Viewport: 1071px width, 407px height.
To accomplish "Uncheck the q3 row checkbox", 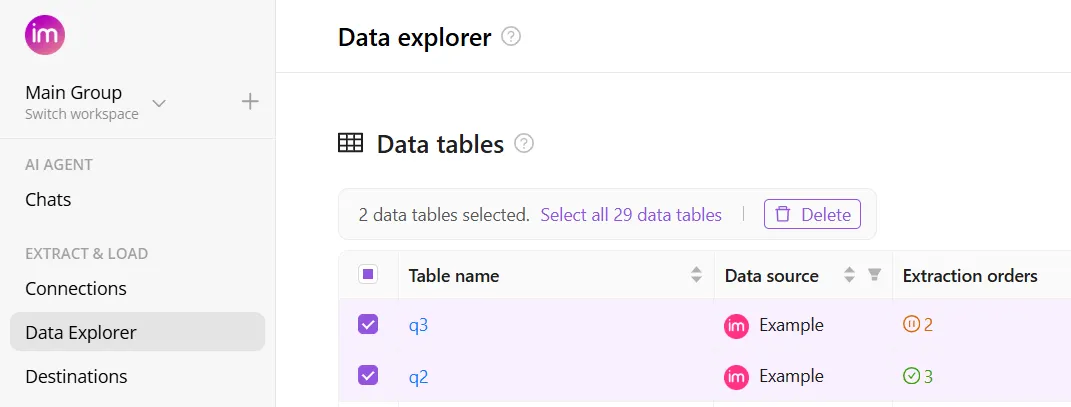I will click(368, 324).
